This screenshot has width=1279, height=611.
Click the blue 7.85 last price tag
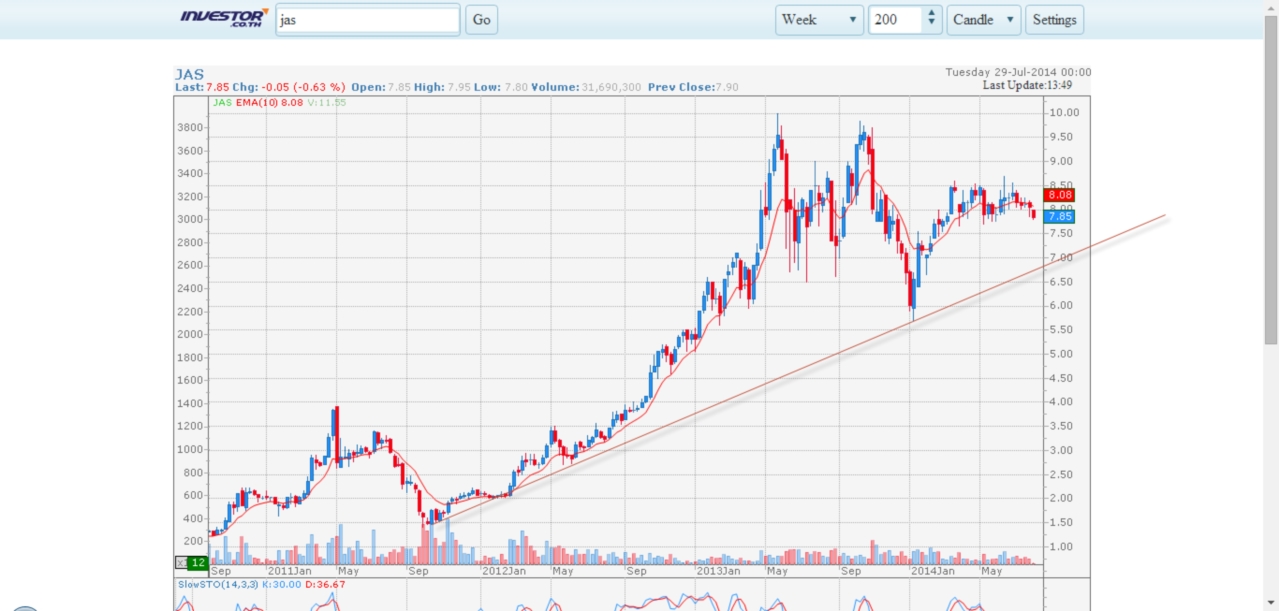1060,216
